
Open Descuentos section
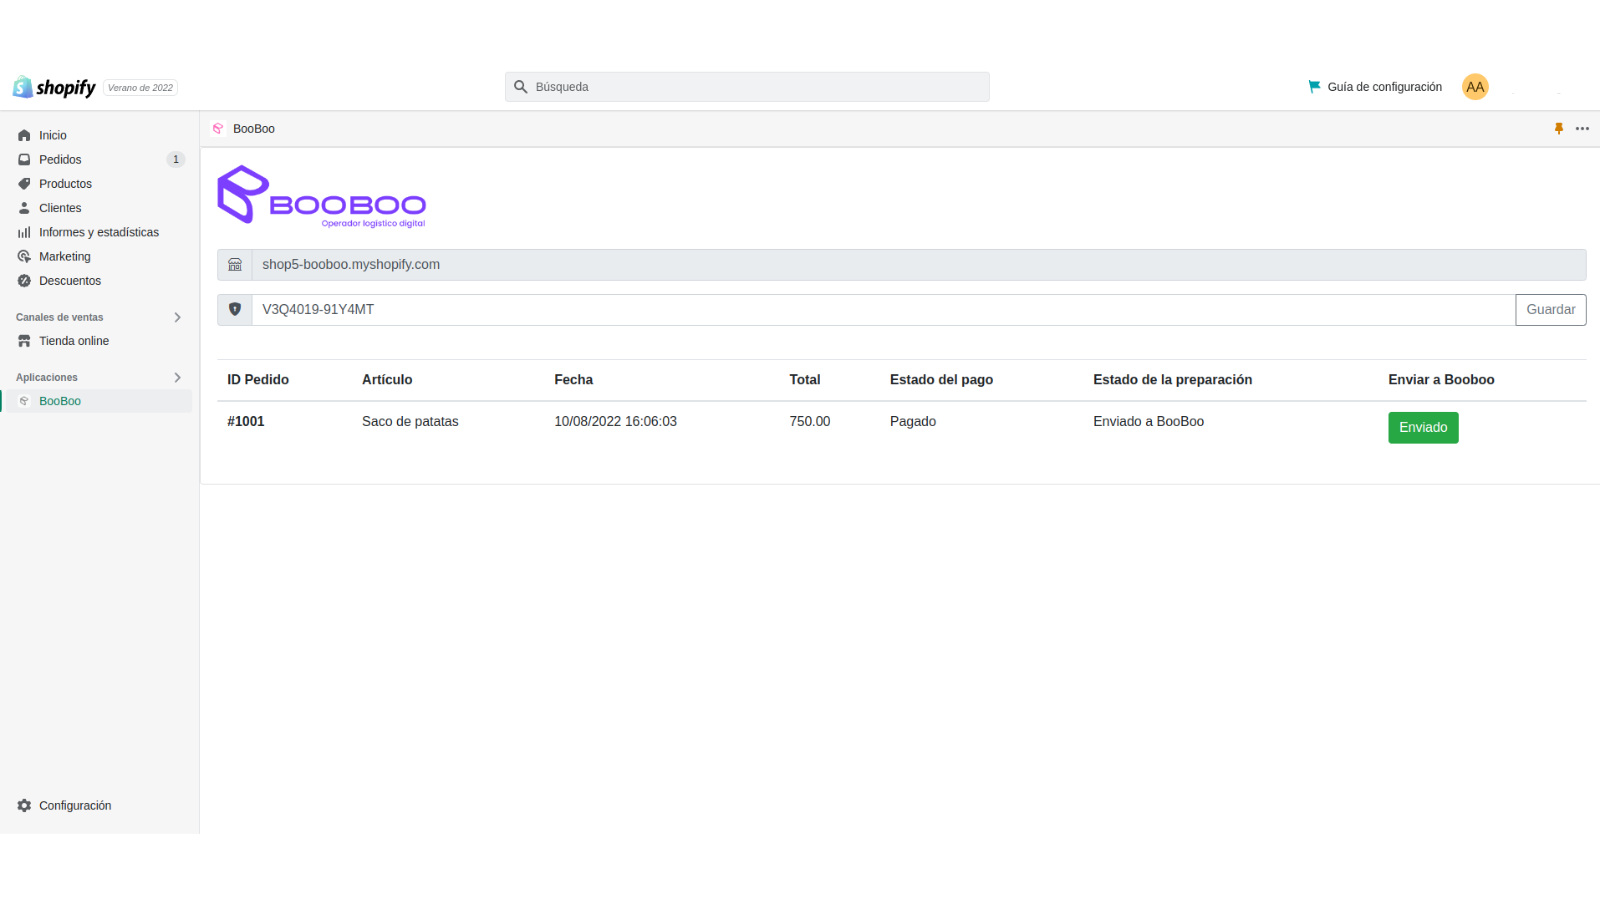[70, 281]
